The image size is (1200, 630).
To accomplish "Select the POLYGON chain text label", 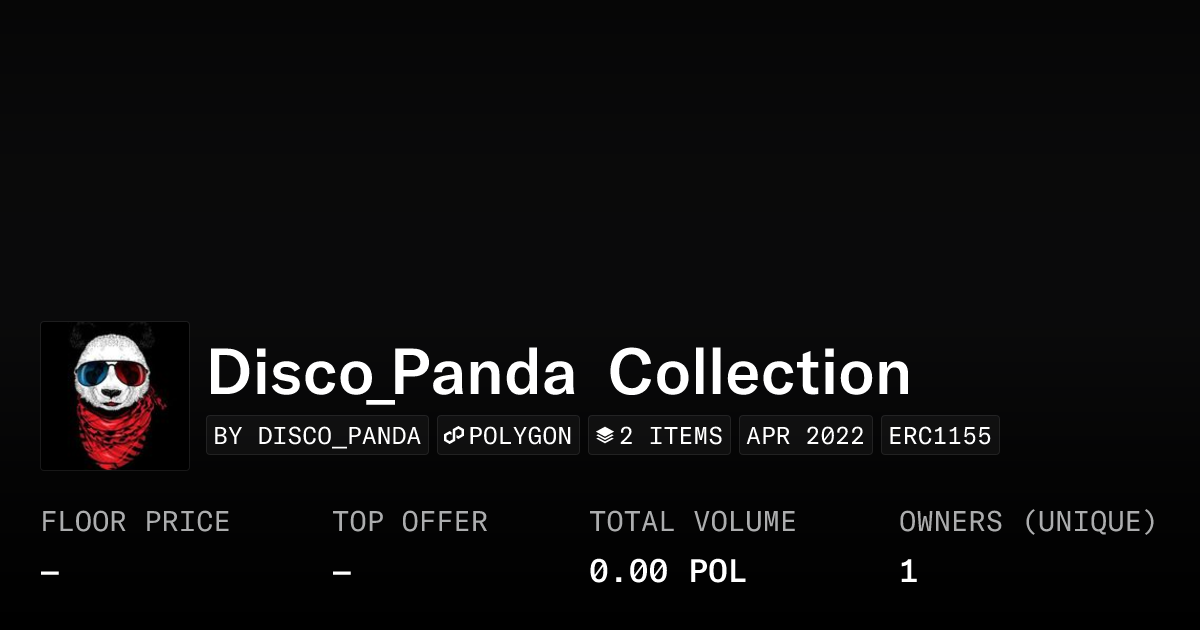I will tap(520, 436).
